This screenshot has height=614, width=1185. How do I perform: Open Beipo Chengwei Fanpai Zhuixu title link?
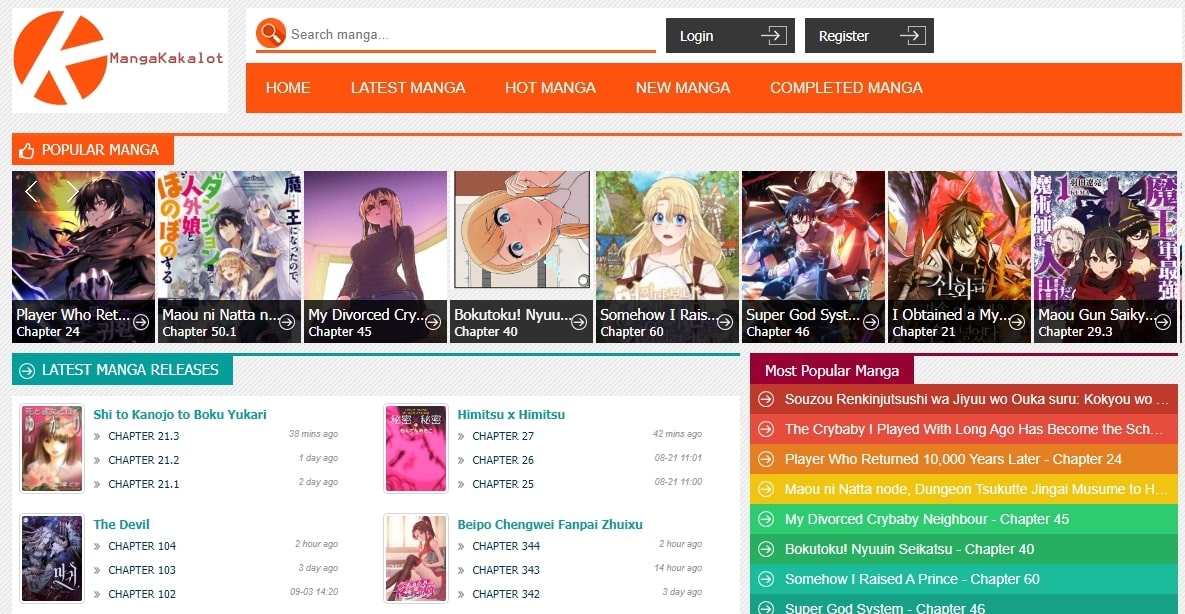pos(550,525)
